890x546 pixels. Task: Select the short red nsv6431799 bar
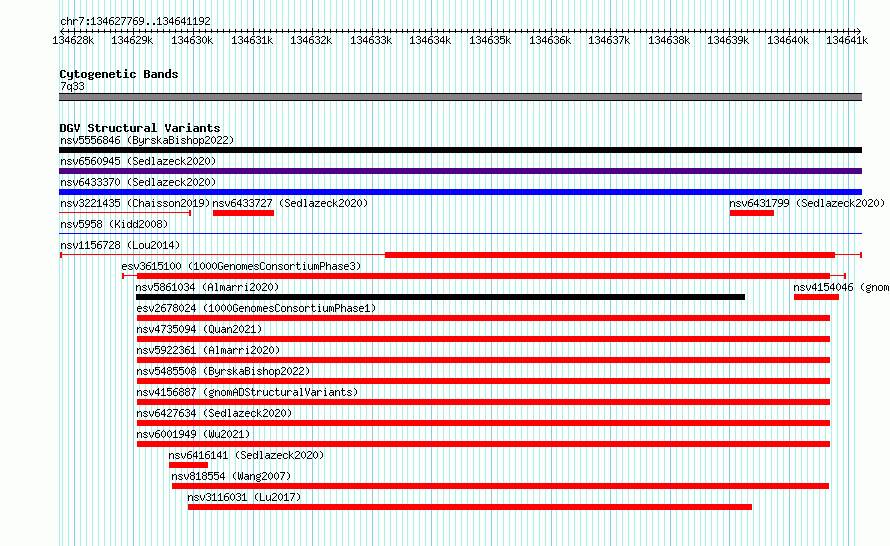752,213
